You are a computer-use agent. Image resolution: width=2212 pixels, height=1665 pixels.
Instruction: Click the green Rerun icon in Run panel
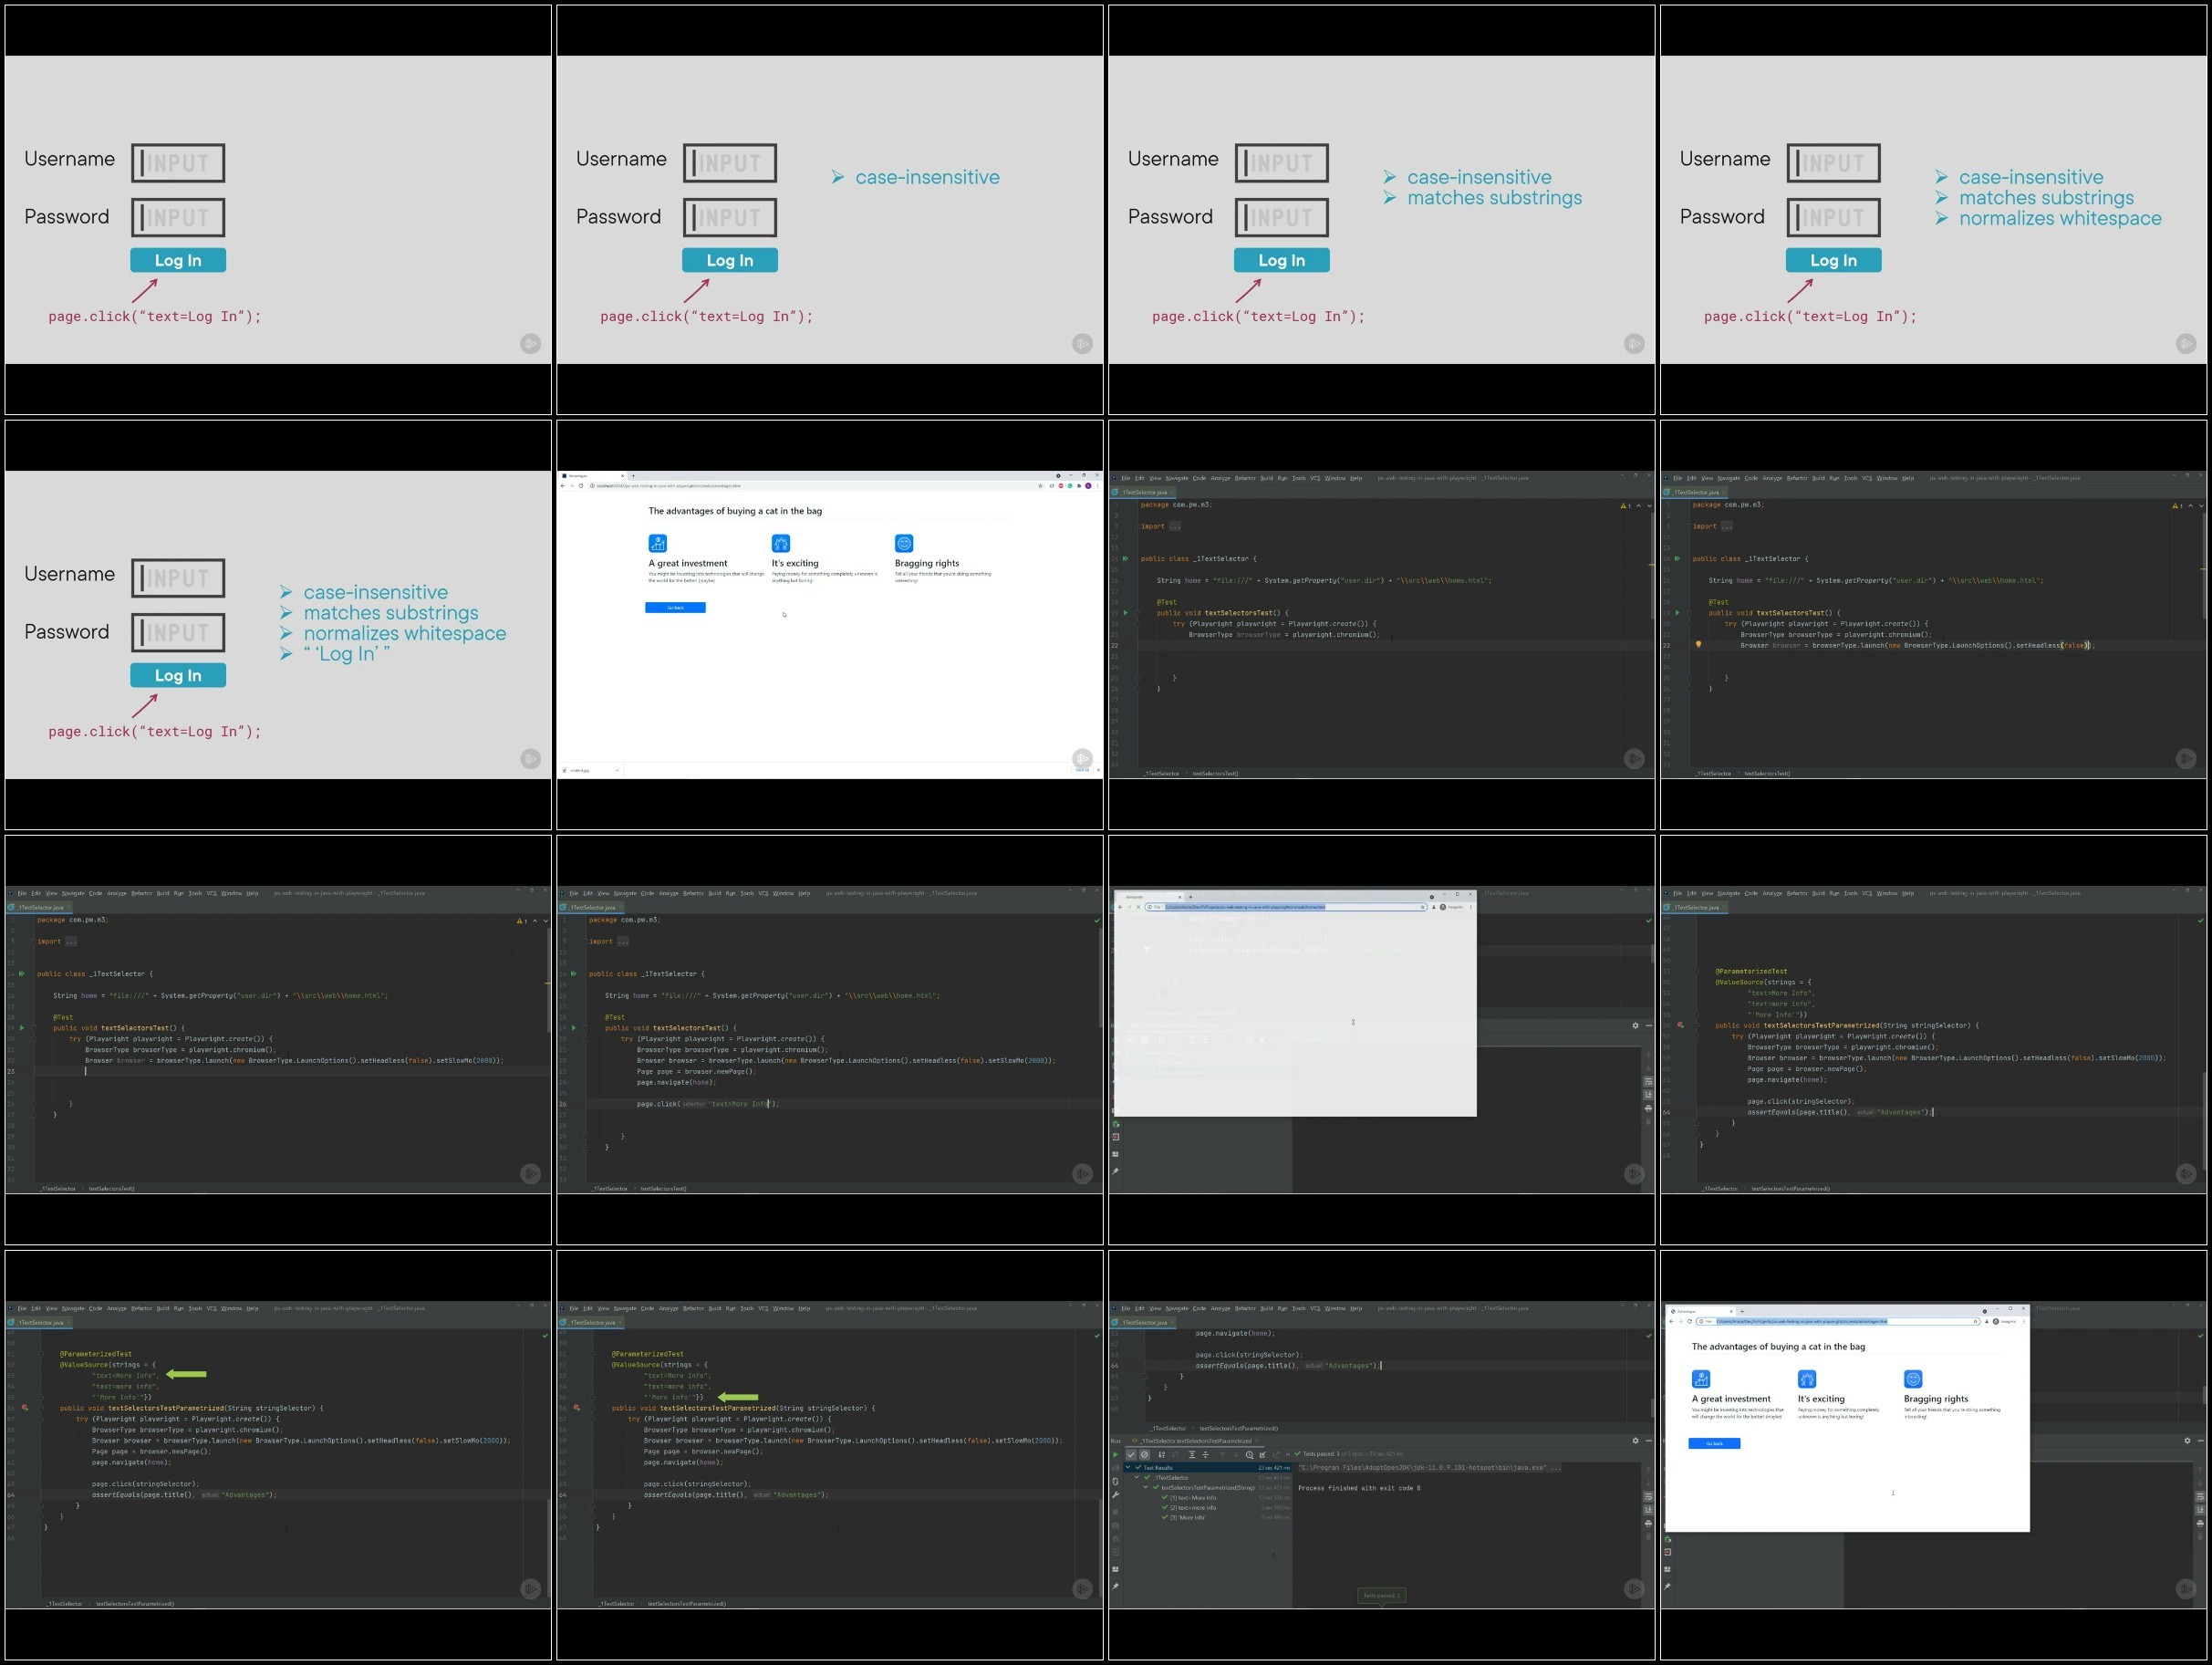(1116, 1455)
